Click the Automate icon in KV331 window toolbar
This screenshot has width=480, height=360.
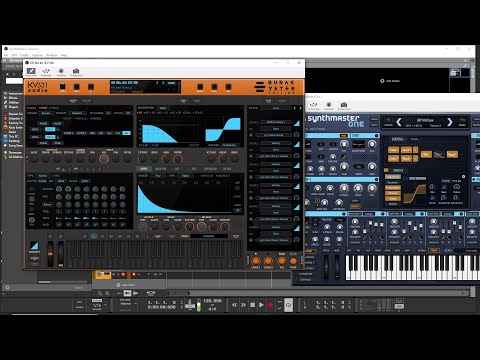46,72
